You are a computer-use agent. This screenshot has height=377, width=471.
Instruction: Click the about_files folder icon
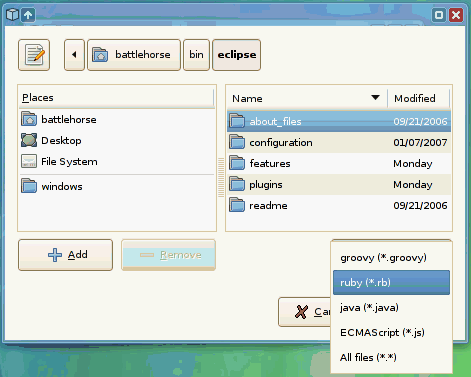tap(237, 121)
